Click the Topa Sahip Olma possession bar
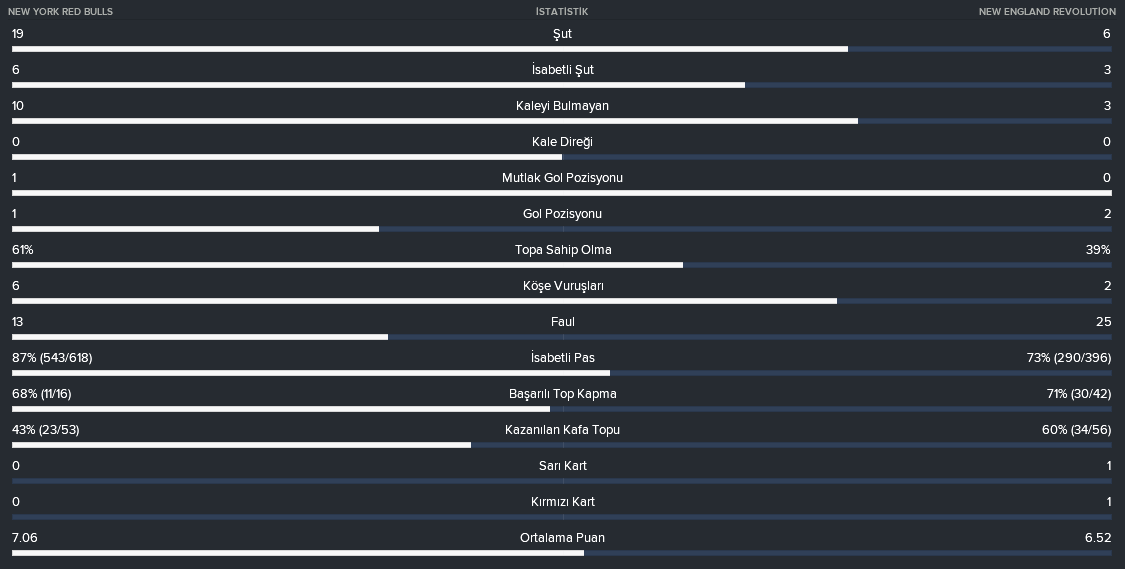Viewport: 1125px width, 569px height. (x=562, y=265)
